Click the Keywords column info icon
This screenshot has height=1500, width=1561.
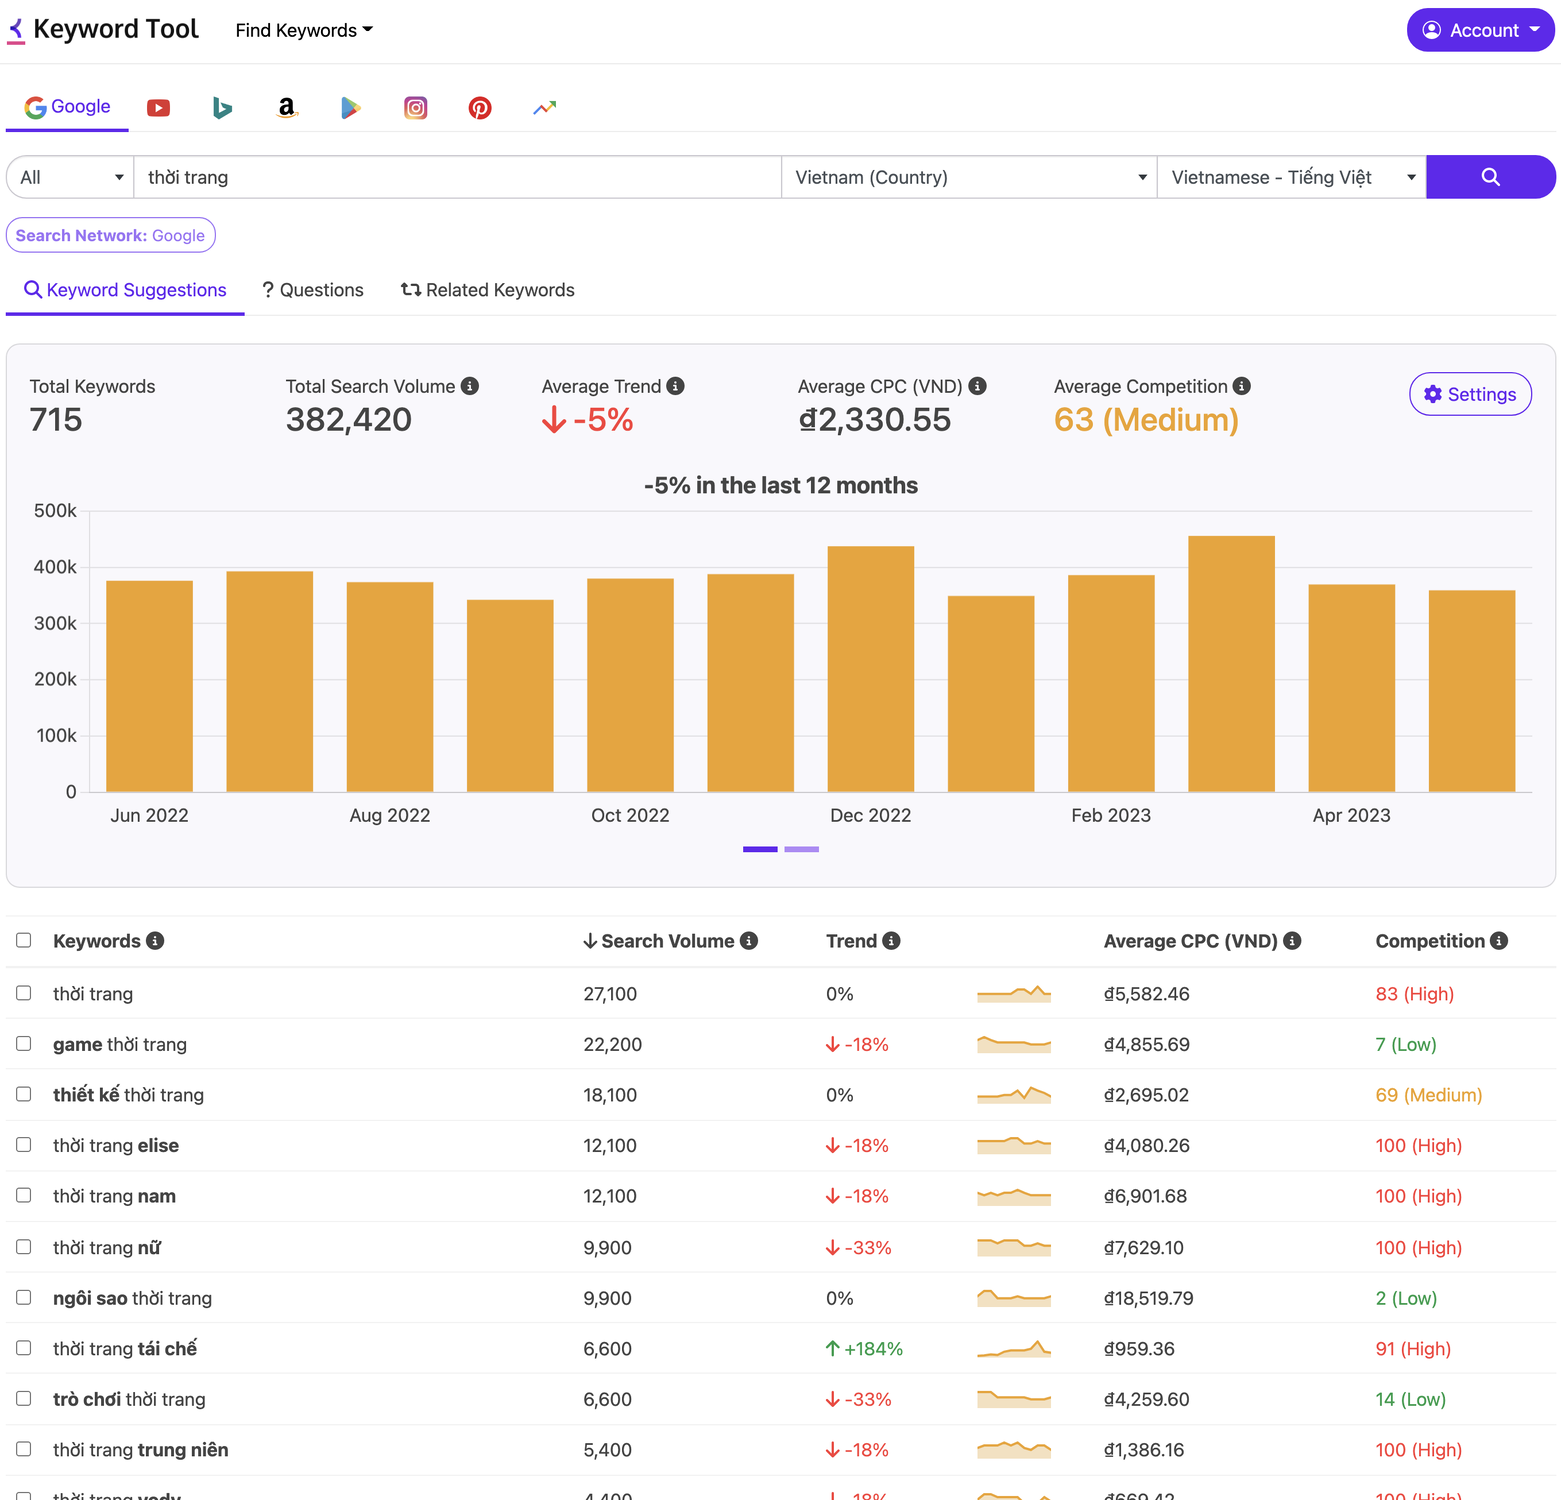point(155,941)
